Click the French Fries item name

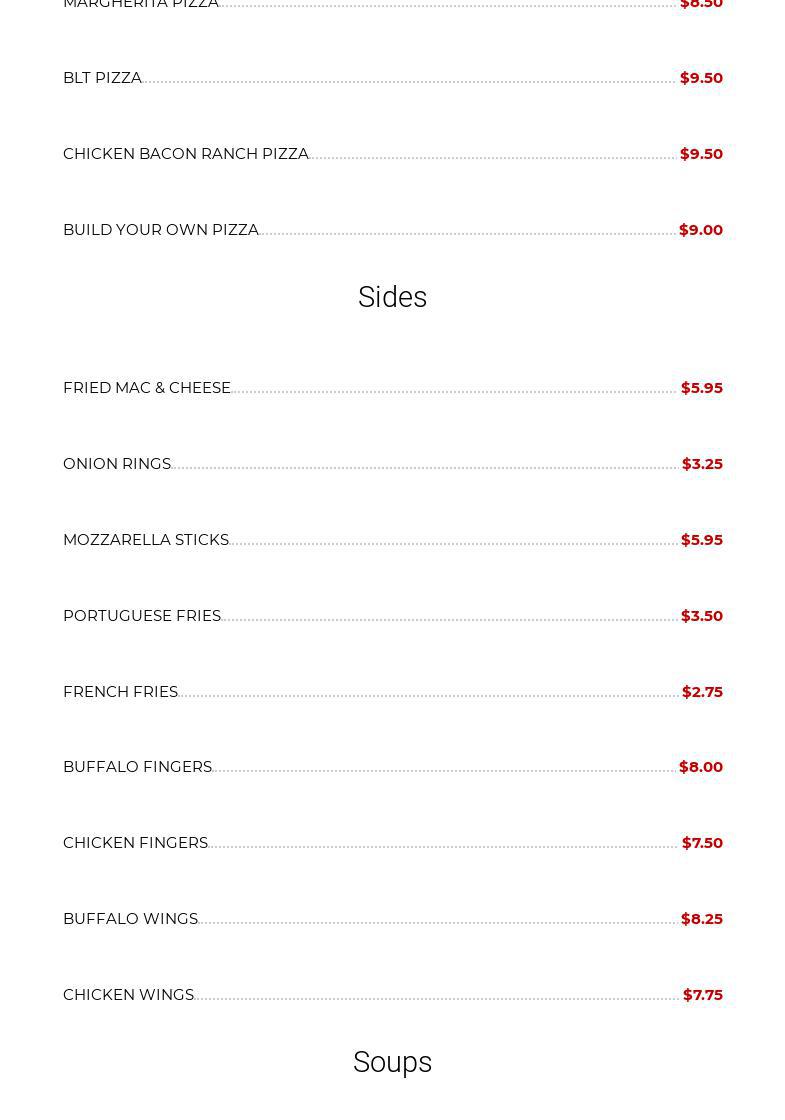point(120,692)
